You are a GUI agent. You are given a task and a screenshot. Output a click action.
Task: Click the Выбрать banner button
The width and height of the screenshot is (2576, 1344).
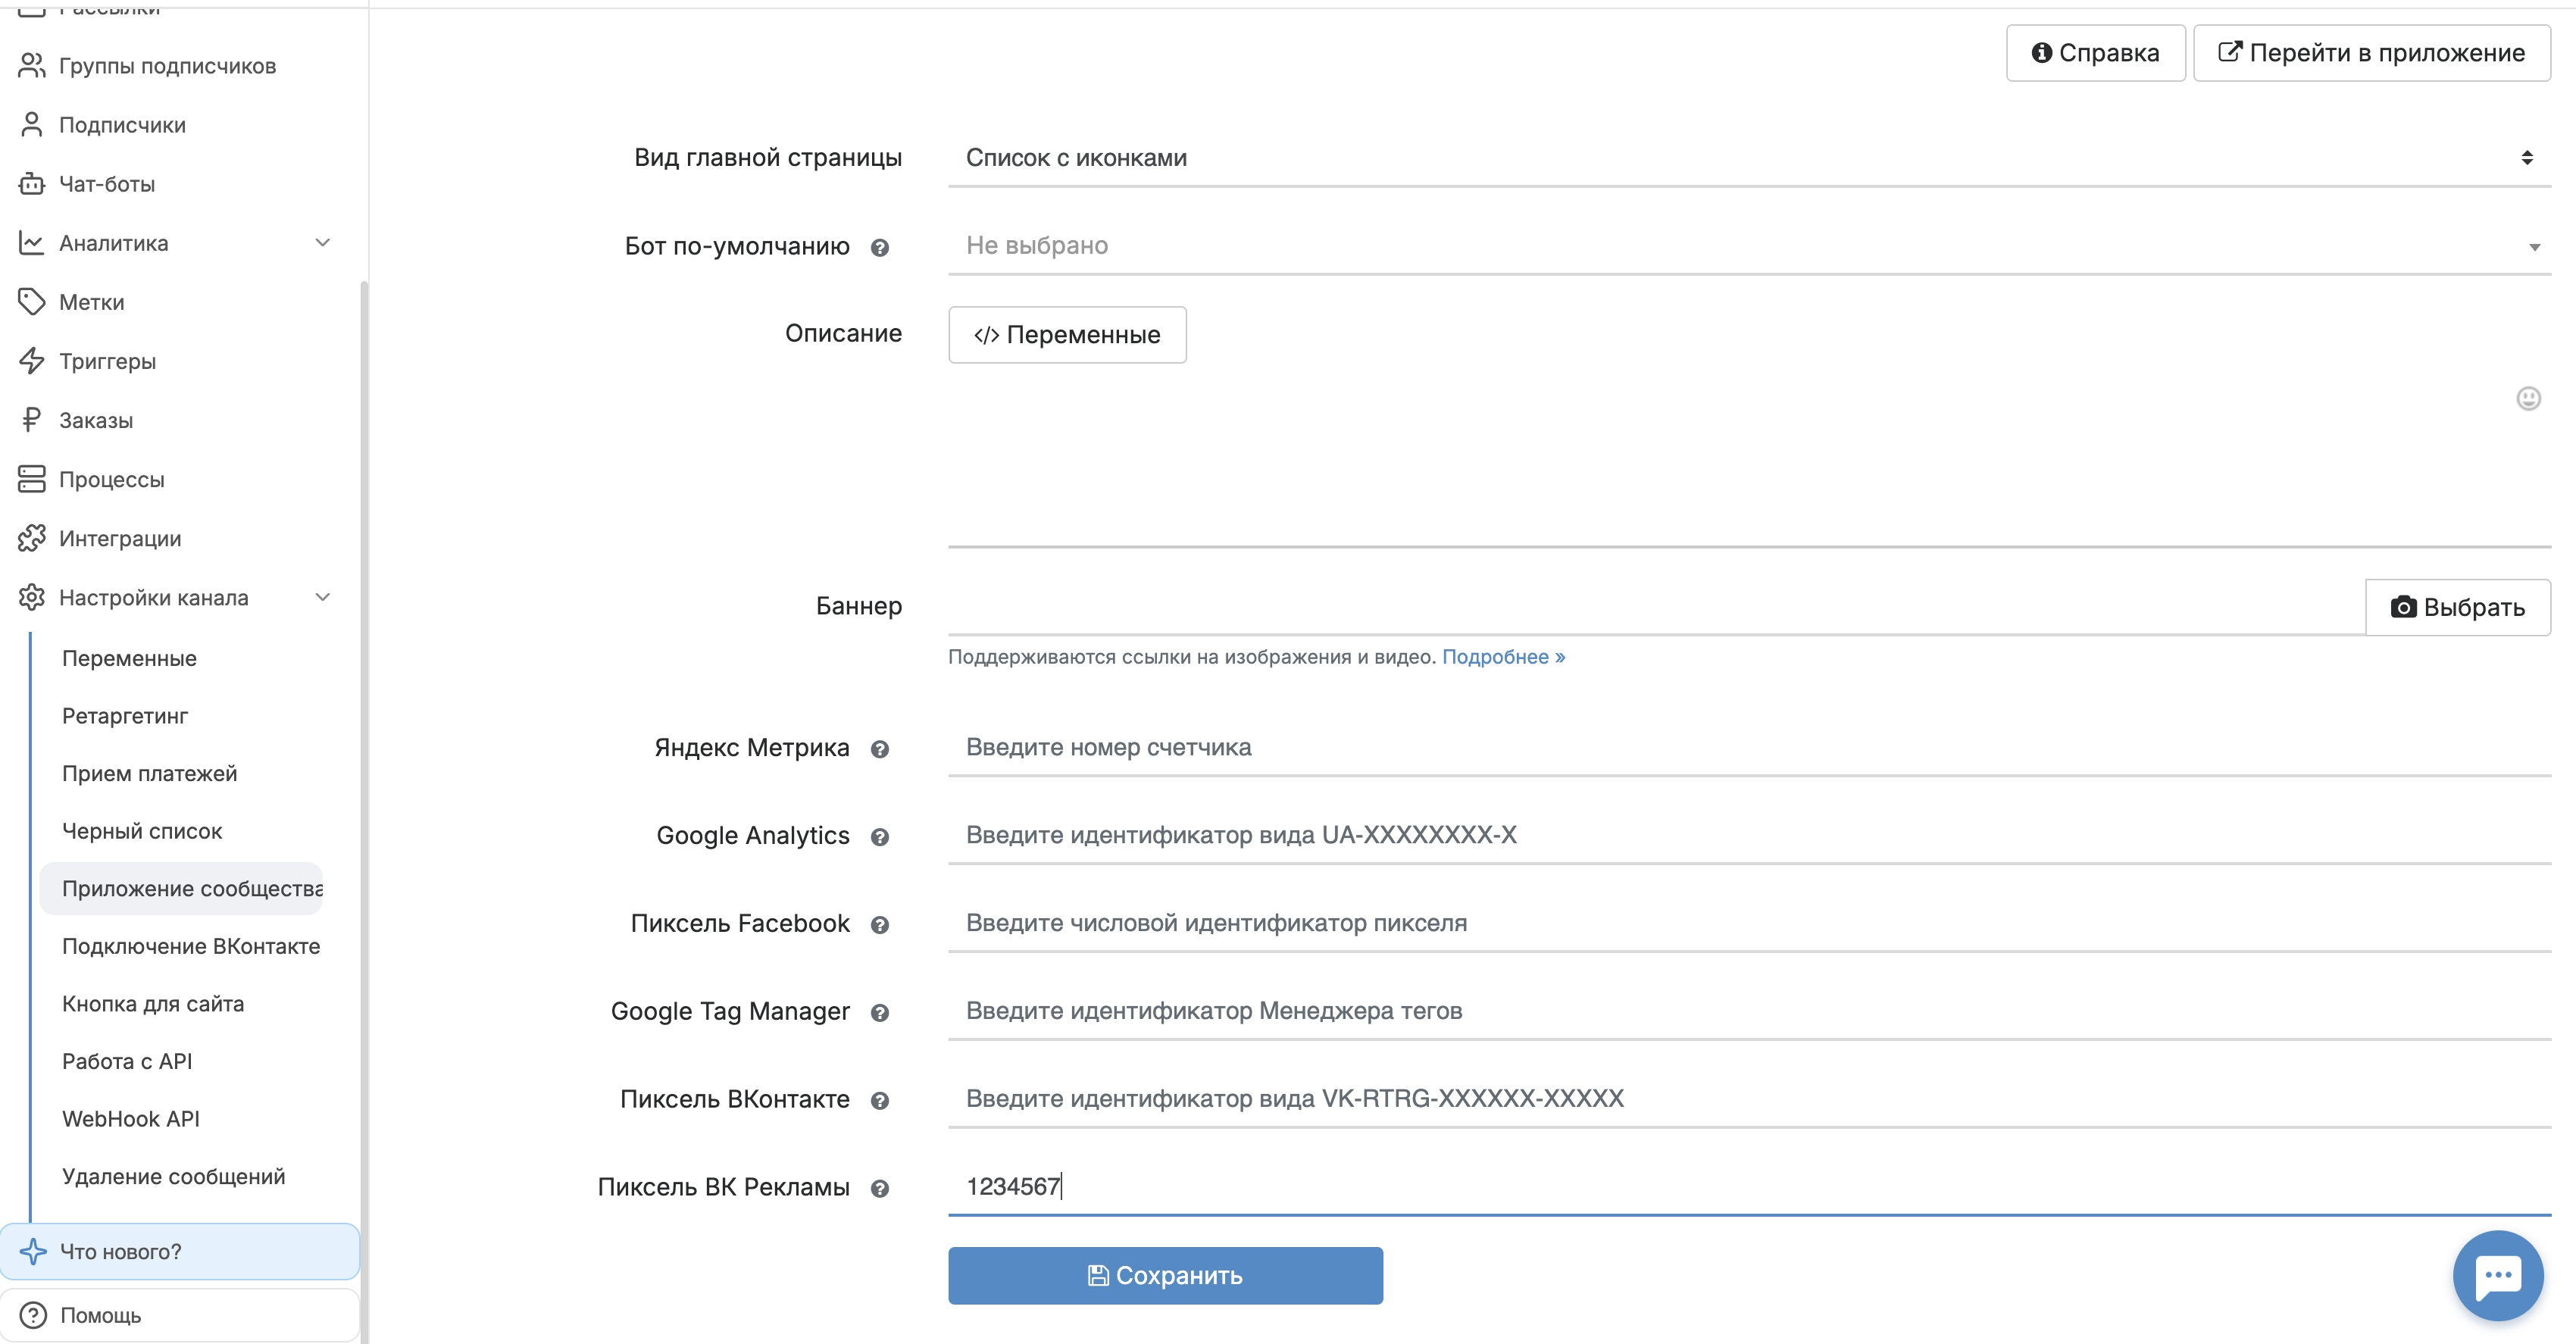pos(2457,607)
